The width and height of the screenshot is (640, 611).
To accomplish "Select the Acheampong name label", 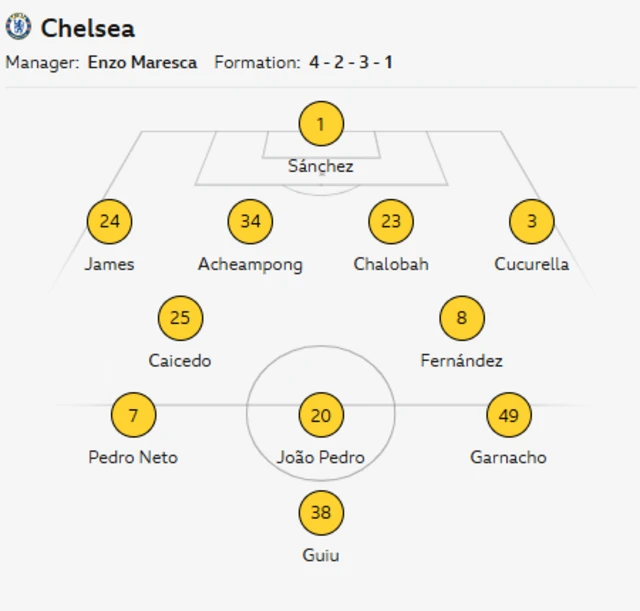I will pyautogui.click(x=250, y=264).
